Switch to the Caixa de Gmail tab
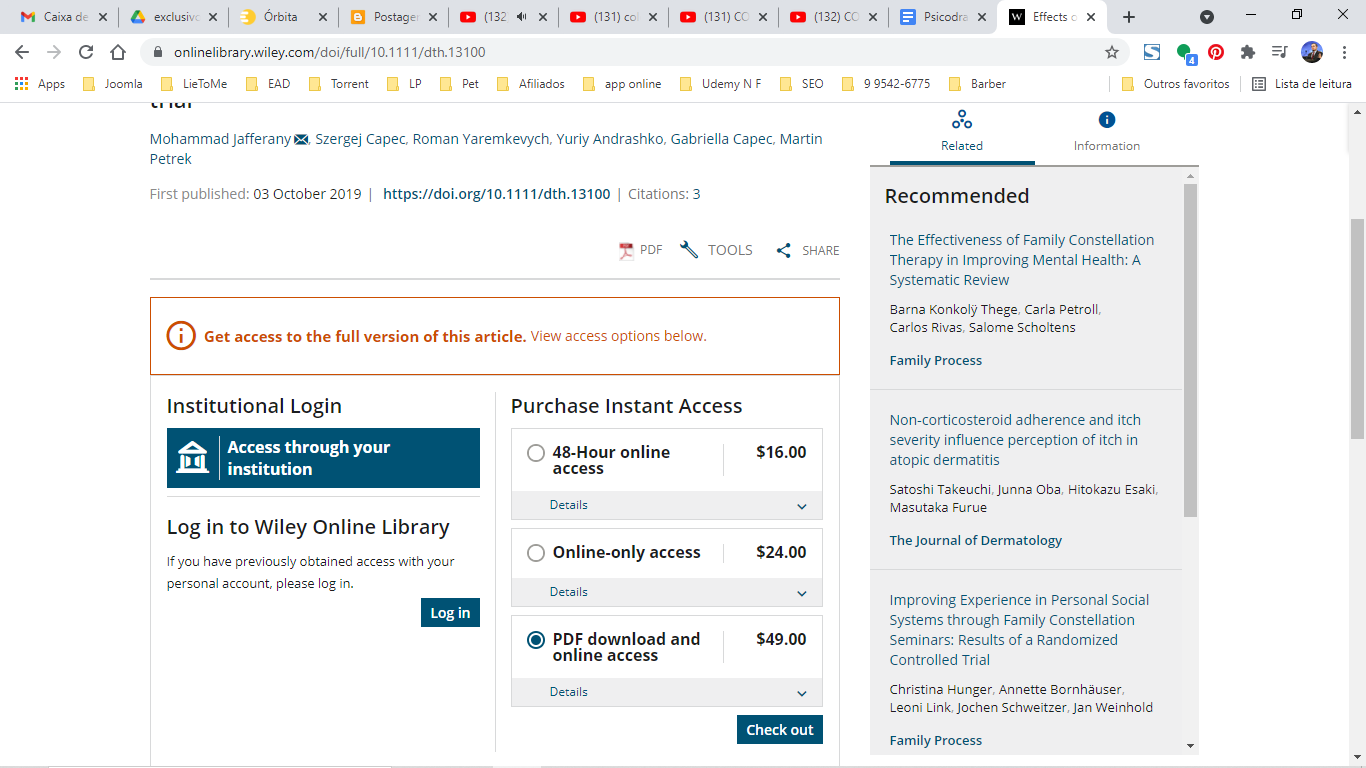 pyautogui.click(x=63, y=17)
